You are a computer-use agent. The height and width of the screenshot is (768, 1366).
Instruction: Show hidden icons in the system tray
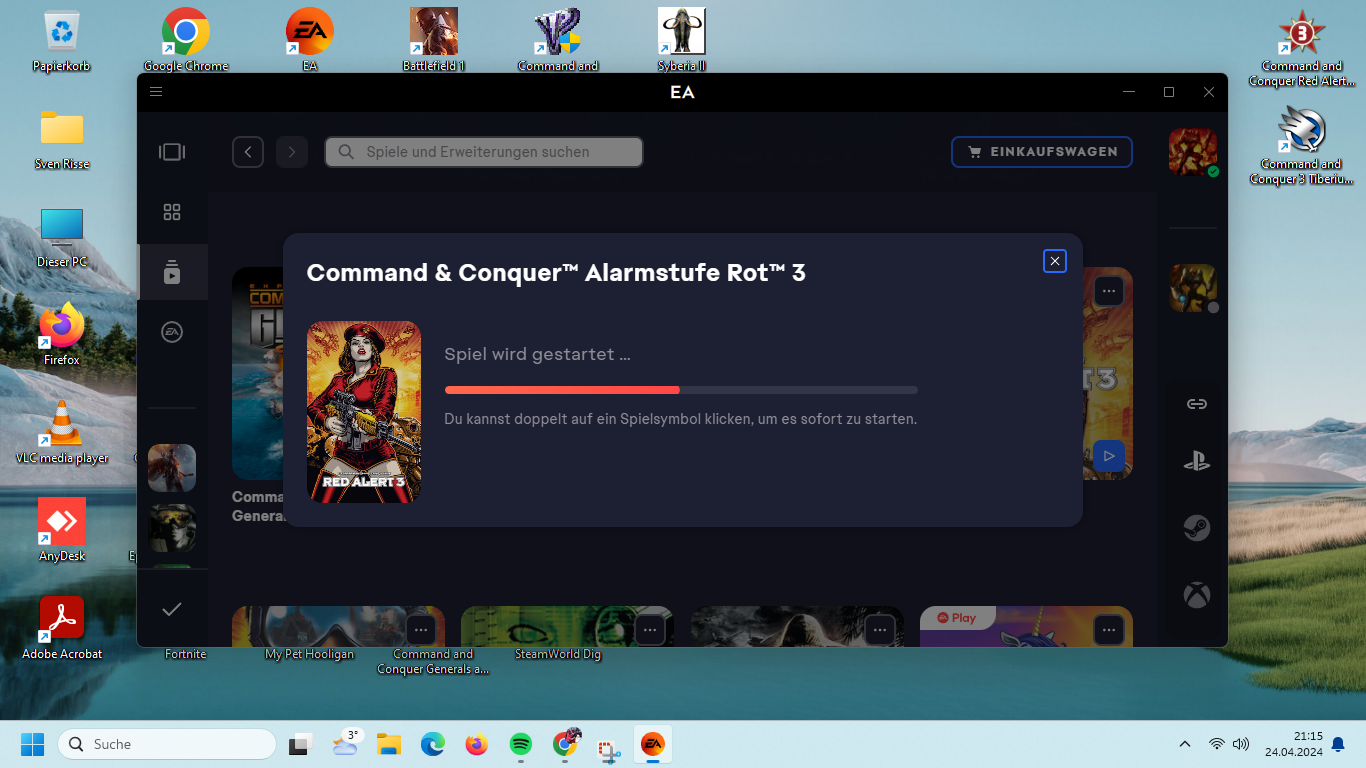coord(1185,744)
